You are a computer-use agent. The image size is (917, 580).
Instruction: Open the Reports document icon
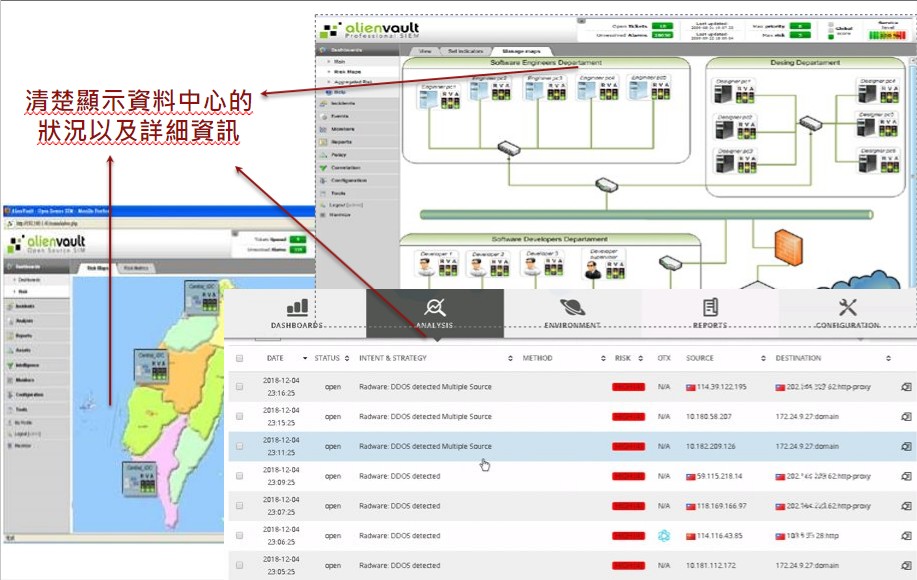point(710,308)
